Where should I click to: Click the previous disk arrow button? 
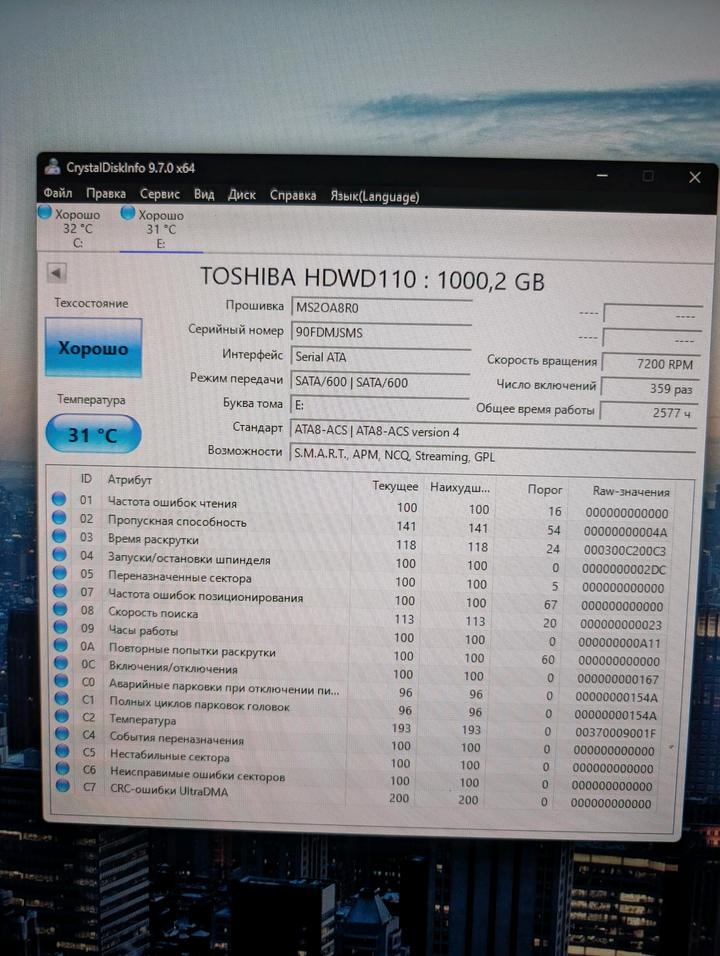(x=57, y=273)
